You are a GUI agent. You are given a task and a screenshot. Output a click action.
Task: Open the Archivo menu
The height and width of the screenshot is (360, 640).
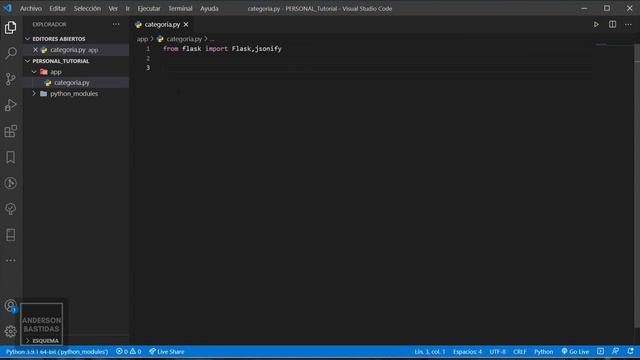31,8
